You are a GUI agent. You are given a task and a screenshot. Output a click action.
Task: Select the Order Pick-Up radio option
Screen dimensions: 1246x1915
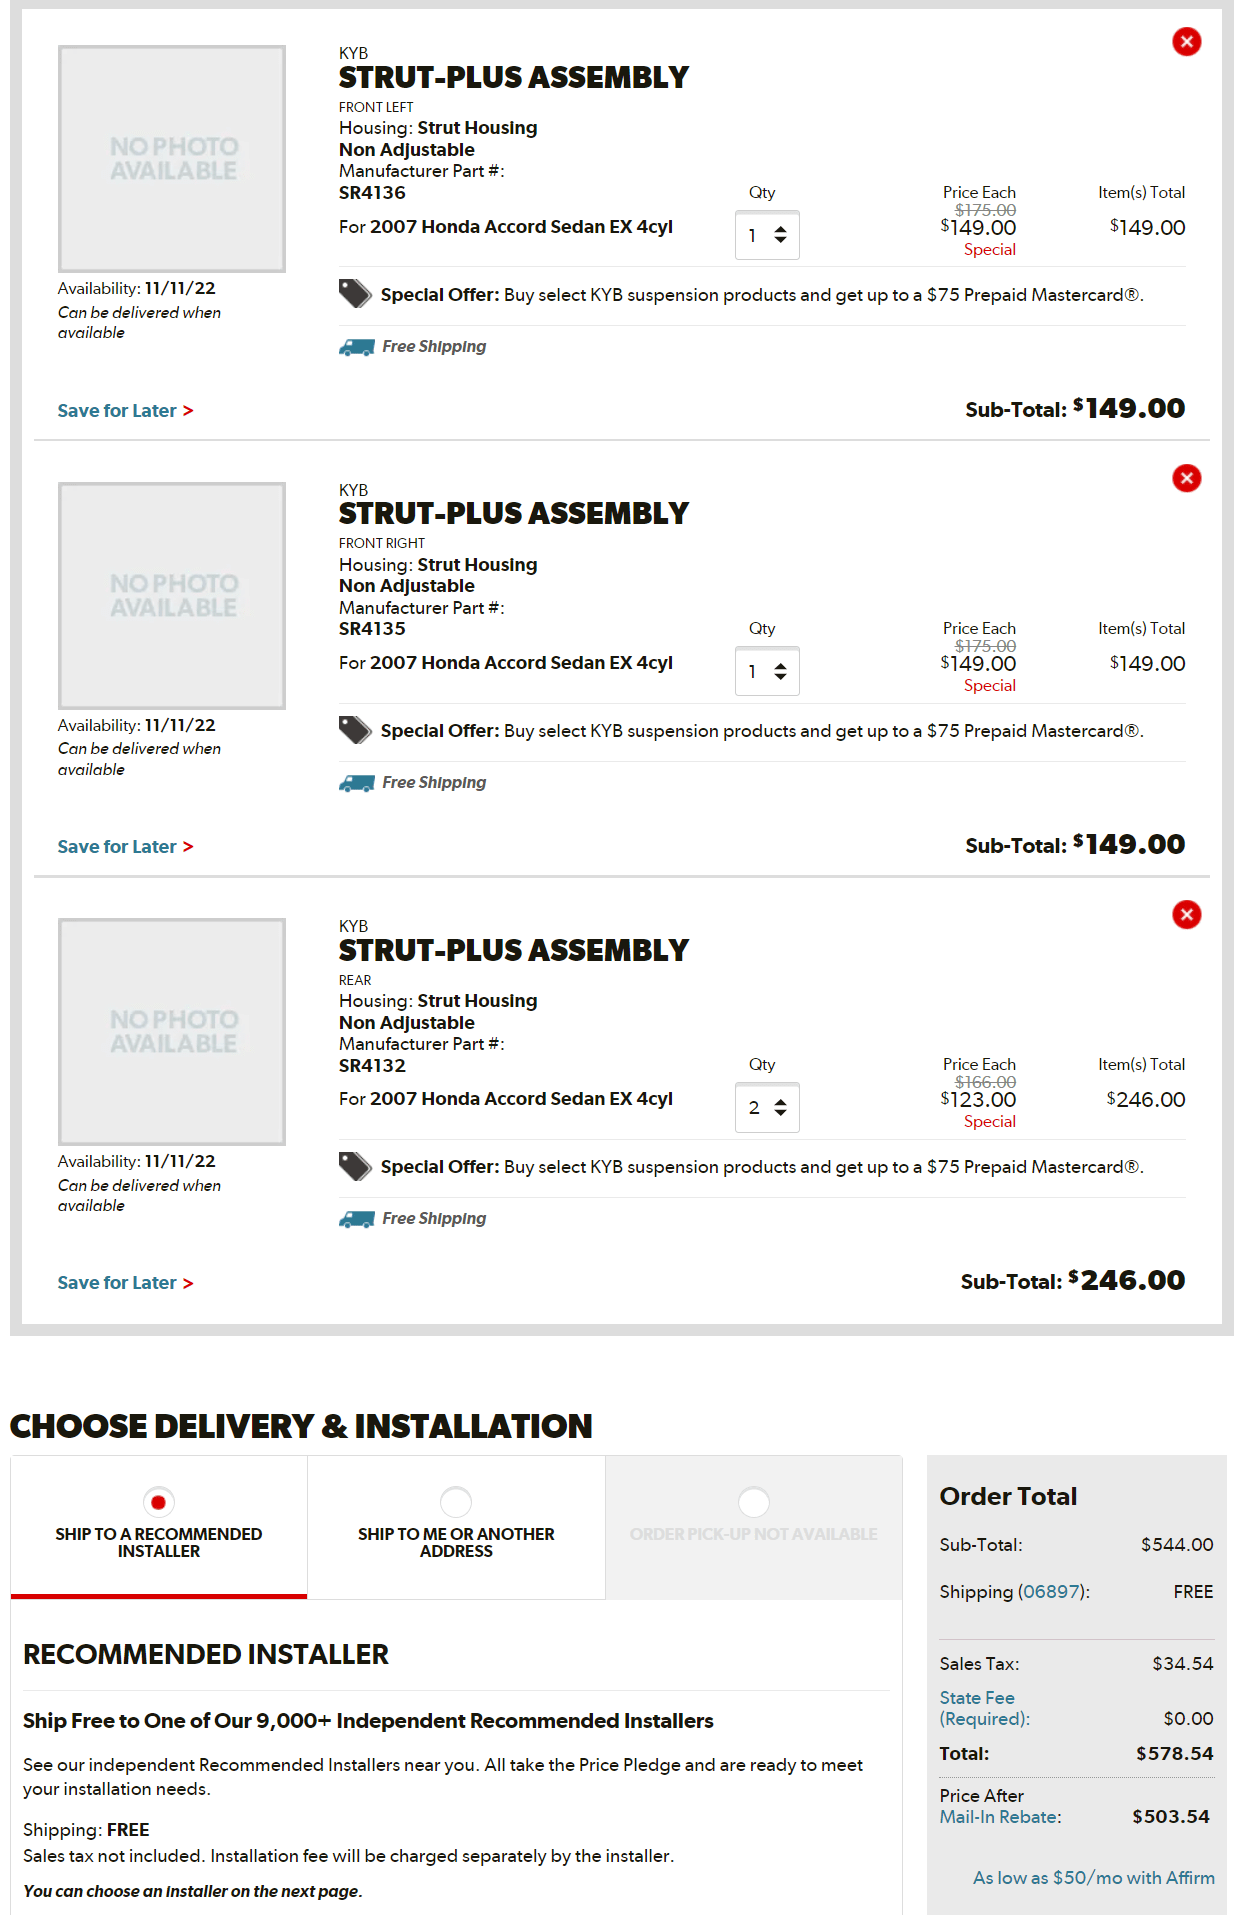click(753, 1502)
